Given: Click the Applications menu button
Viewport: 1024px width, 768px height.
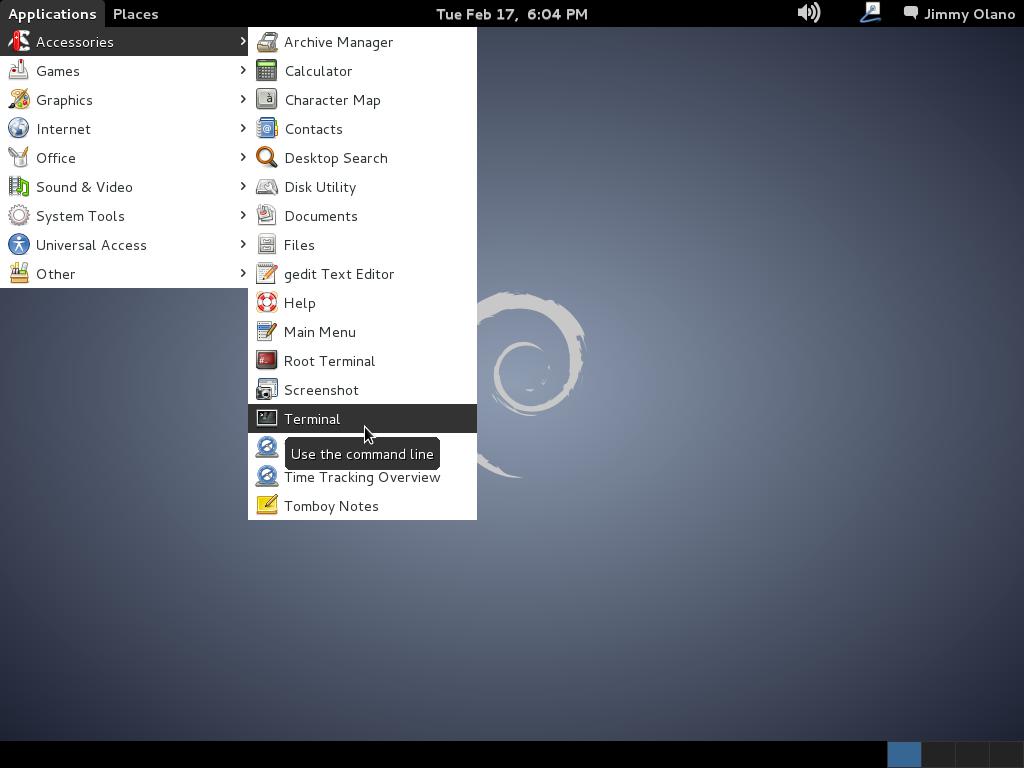Looking at the screenshot, I should pyautogui.click(x=52, y=14).
